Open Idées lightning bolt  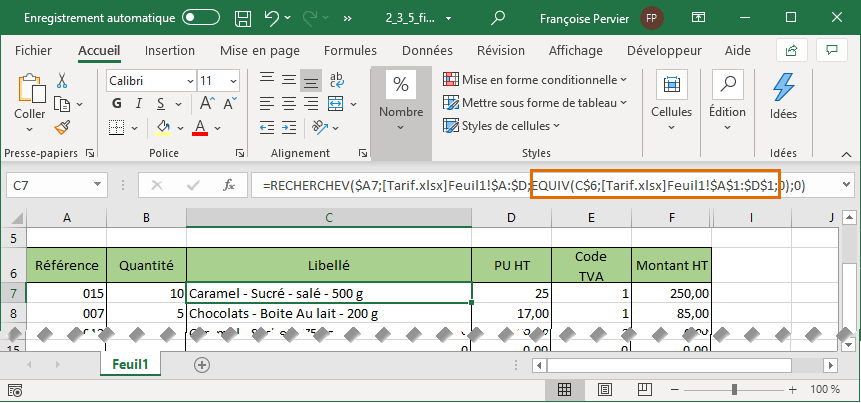point(783,98)
